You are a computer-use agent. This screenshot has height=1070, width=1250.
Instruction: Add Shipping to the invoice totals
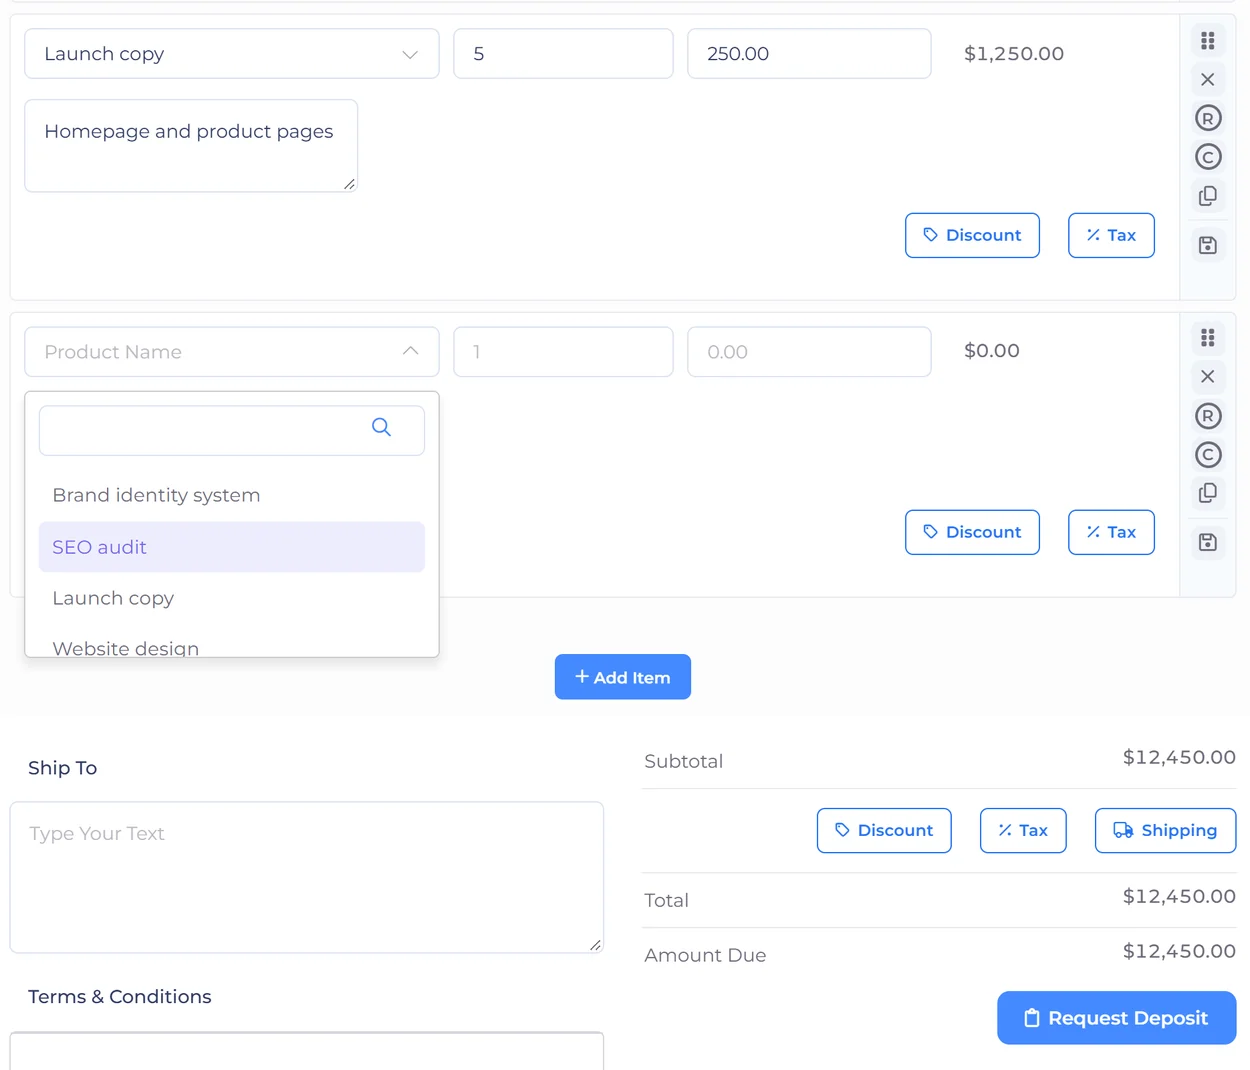(1165, 831)
